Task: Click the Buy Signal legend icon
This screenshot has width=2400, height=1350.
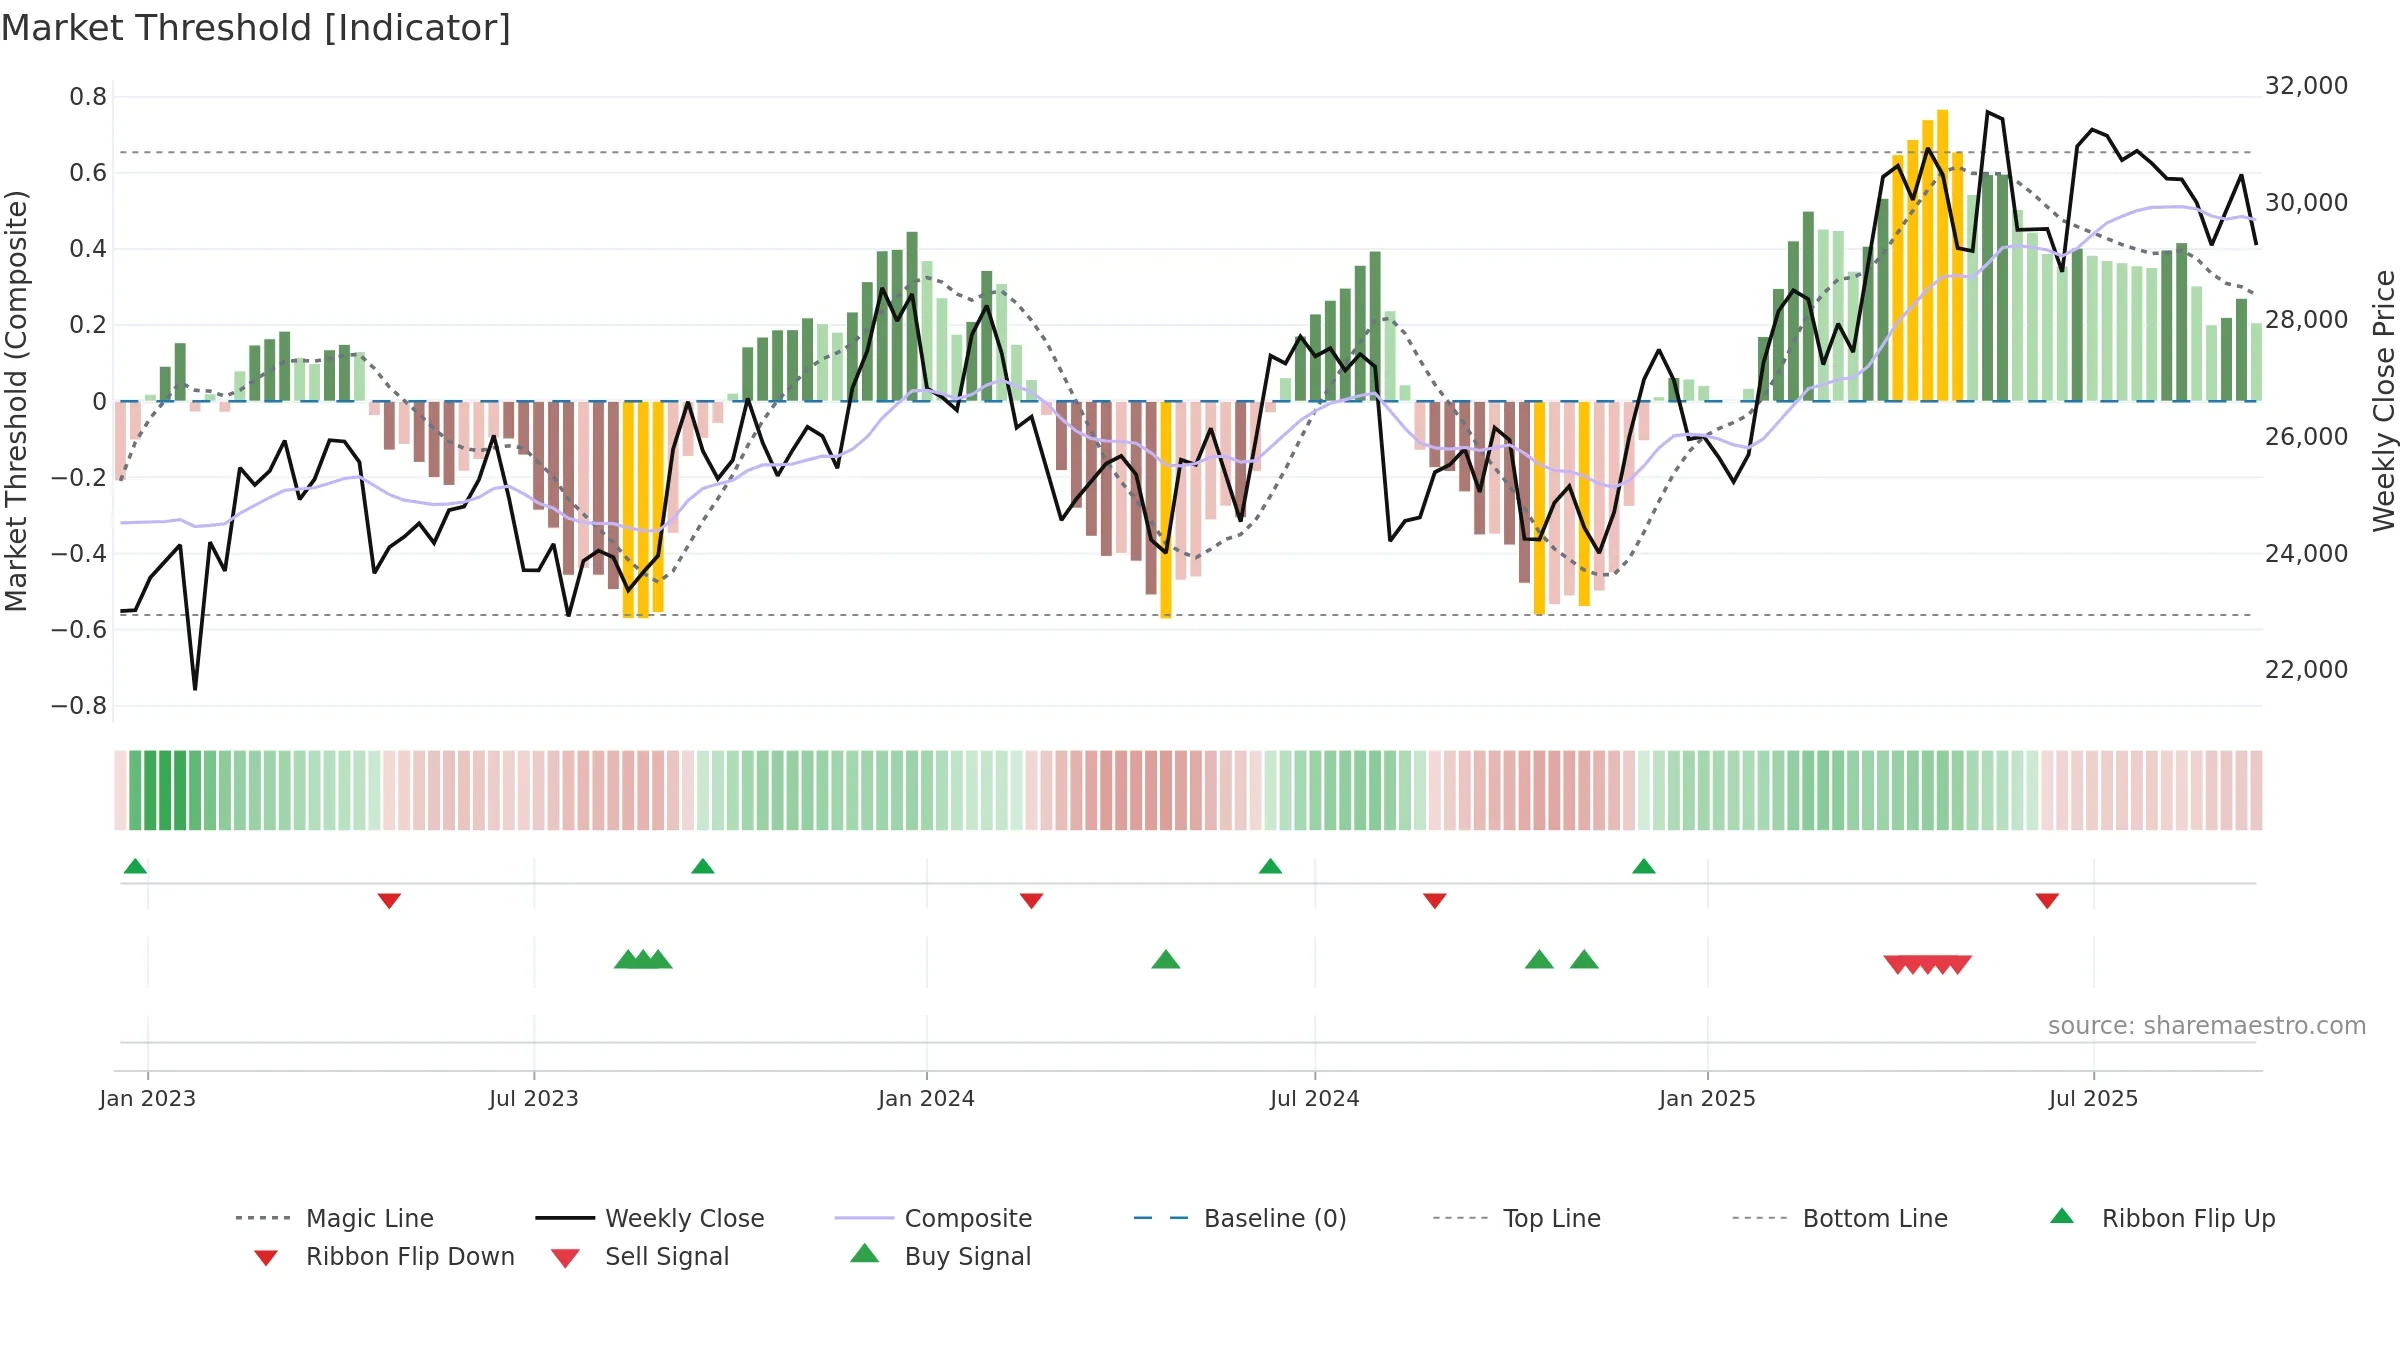Action: click(x=865, y=1253)
